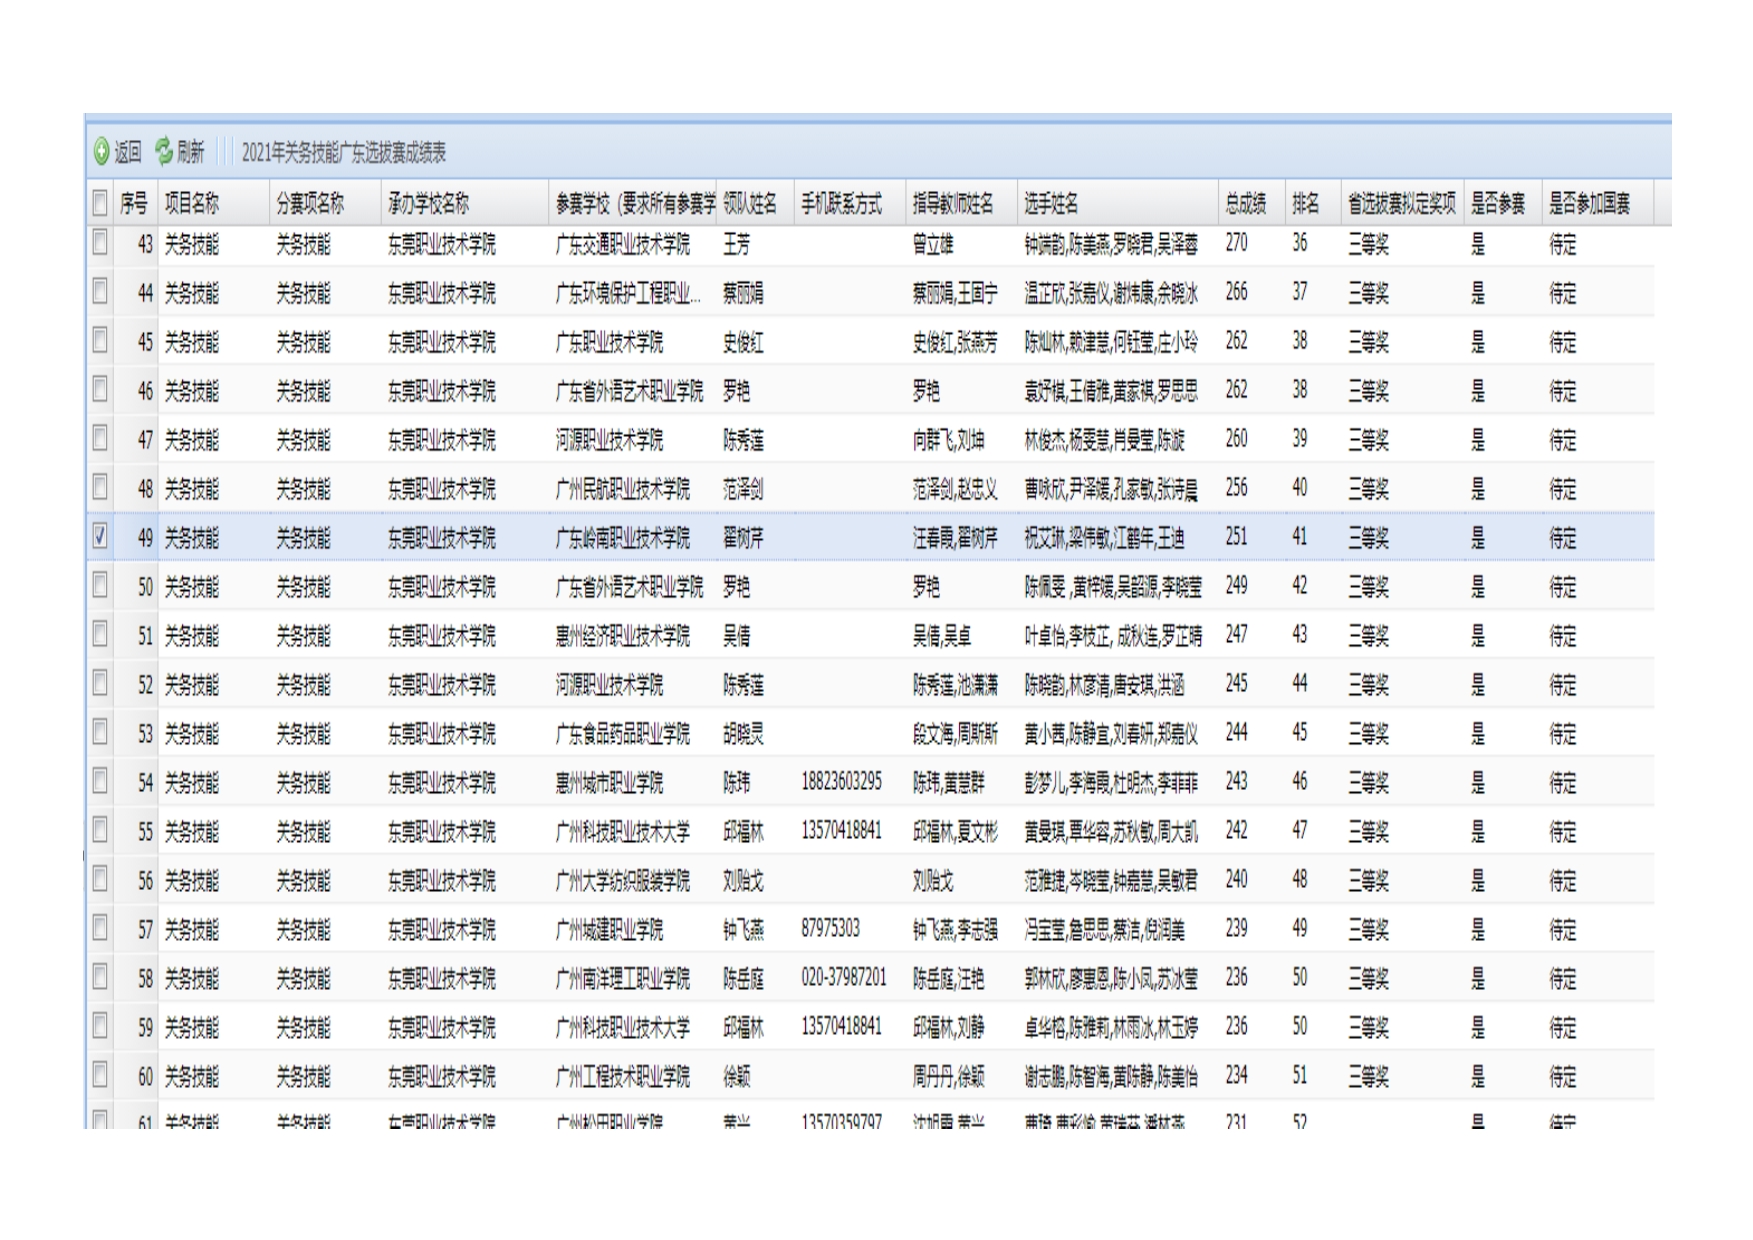Viewport: 1753px width, 1240px height.
Task: Select the 广东交通职业技术学院 school cell
Action: click(x=623, y=244)
